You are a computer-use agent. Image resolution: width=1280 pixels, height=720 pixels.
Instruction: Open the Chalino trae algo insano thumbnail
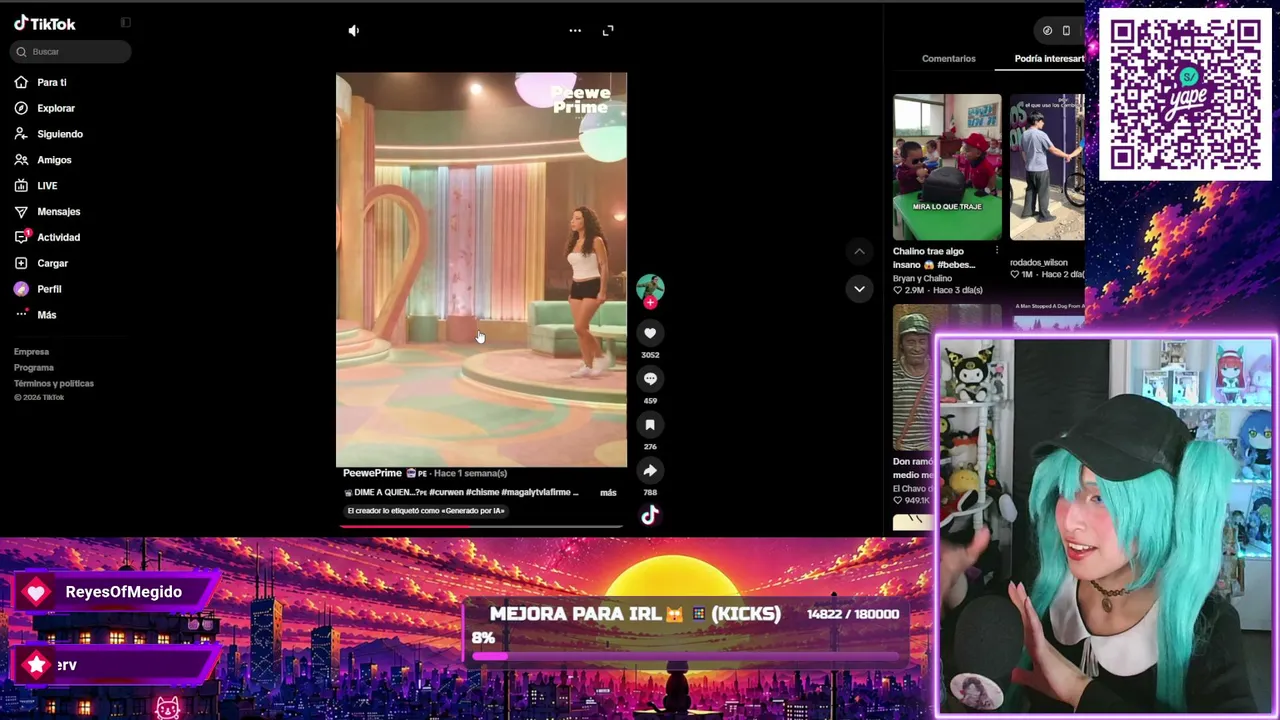(x=947, y=167)
